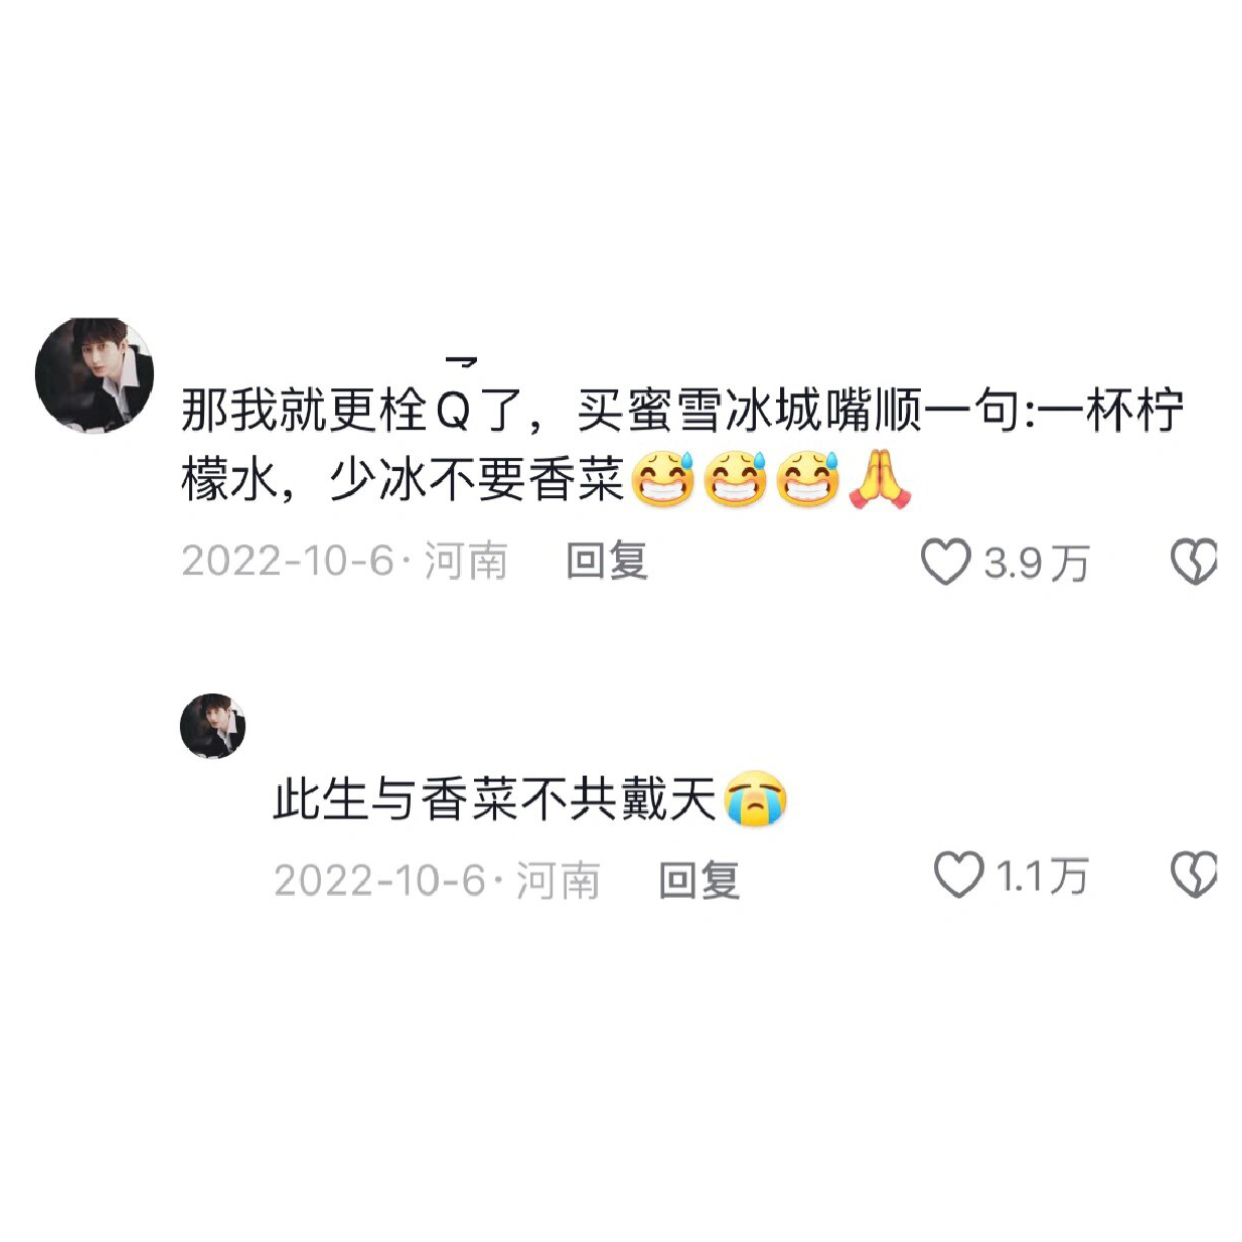The width and height of the screenshot is (1242, 1242).
Task: Open the large commenter profile avatar
Action: 94,376
